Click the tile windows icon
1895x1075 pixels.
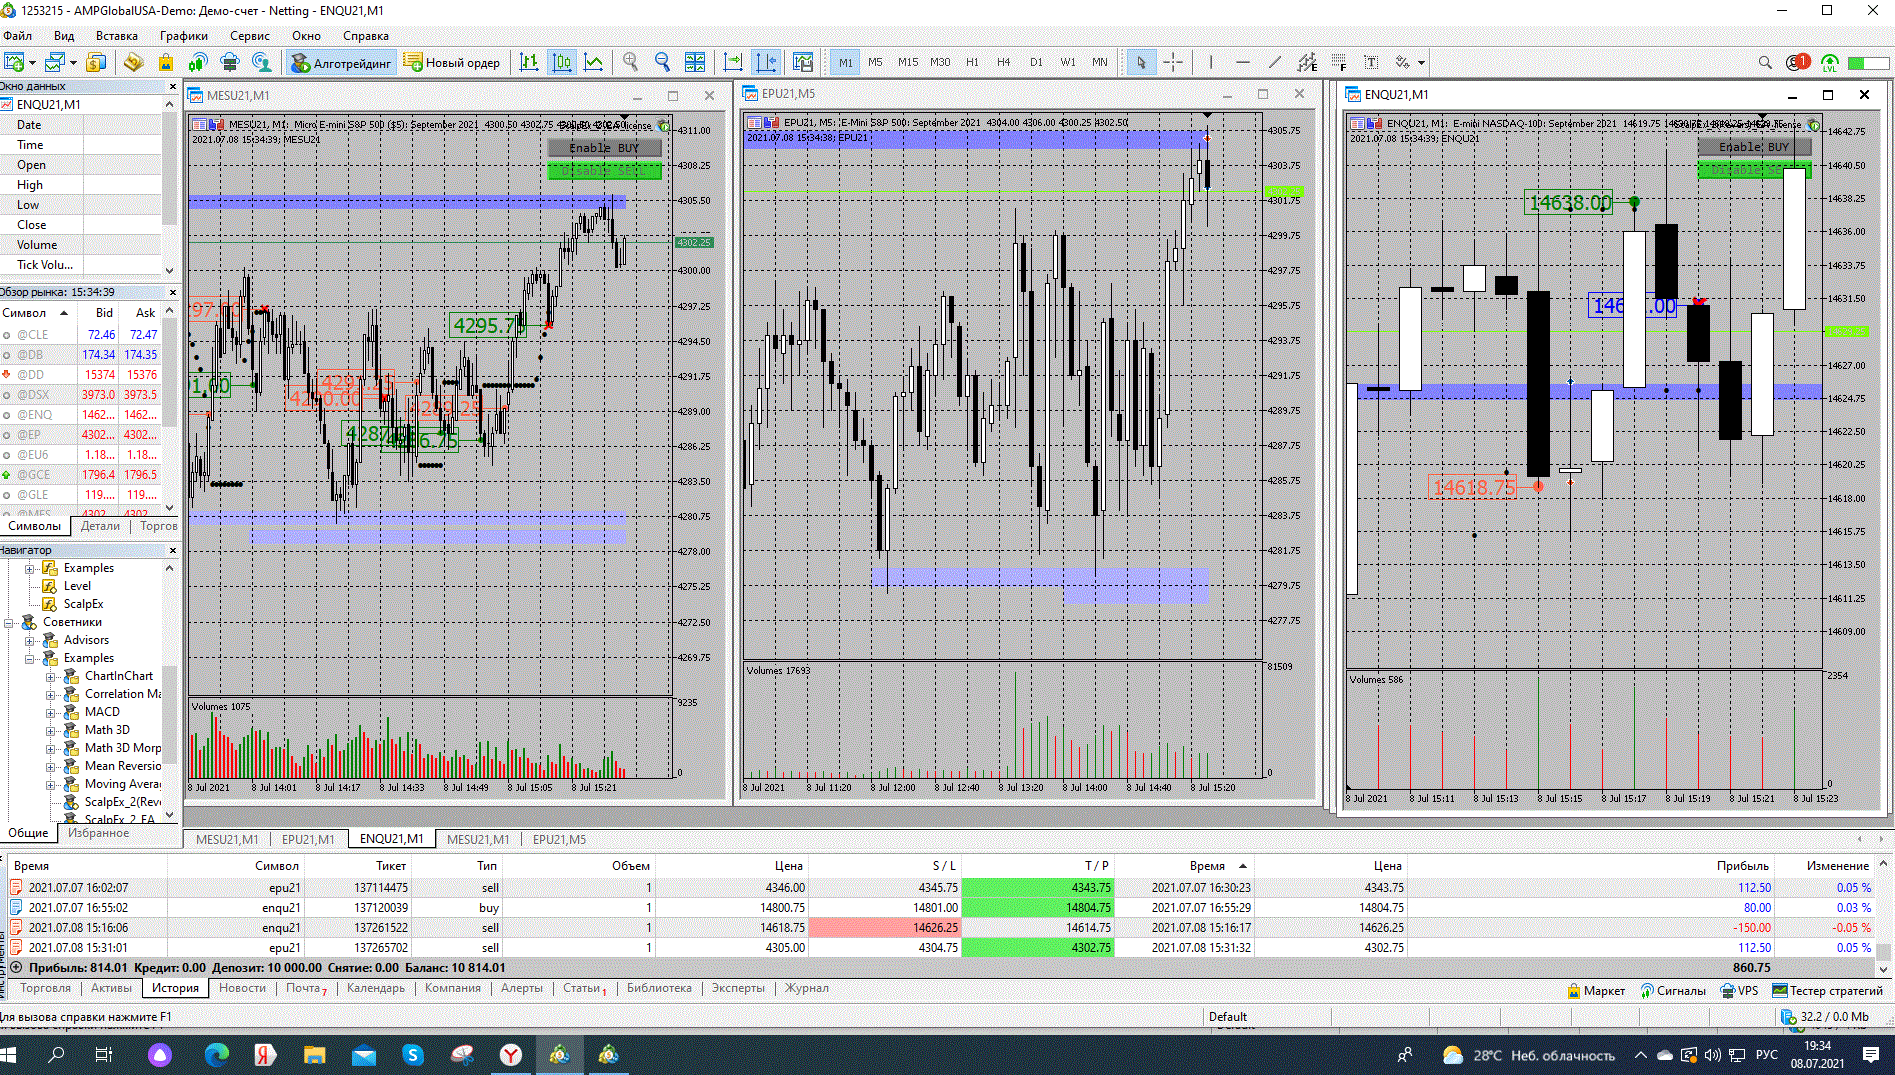coord(695,62)
